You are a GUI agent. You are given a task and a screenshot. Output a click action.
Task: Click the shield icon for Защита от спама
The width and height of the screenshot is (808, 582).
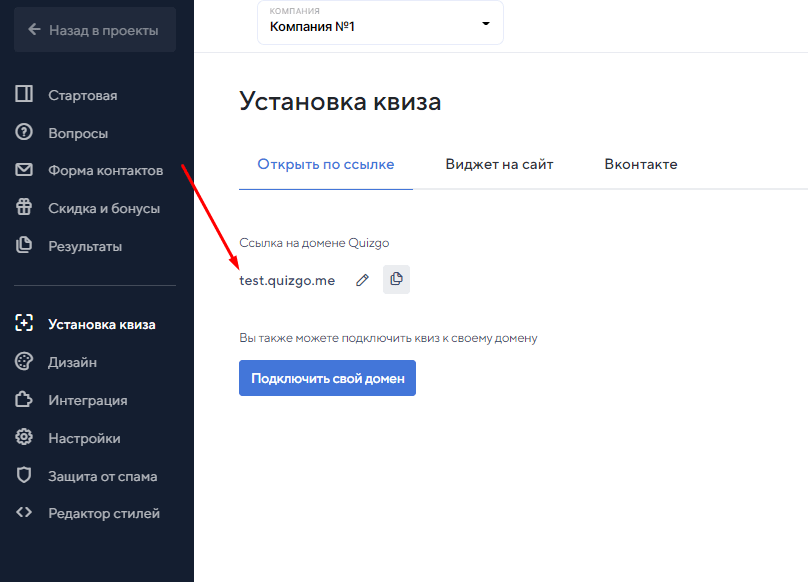tap(24, 476)
